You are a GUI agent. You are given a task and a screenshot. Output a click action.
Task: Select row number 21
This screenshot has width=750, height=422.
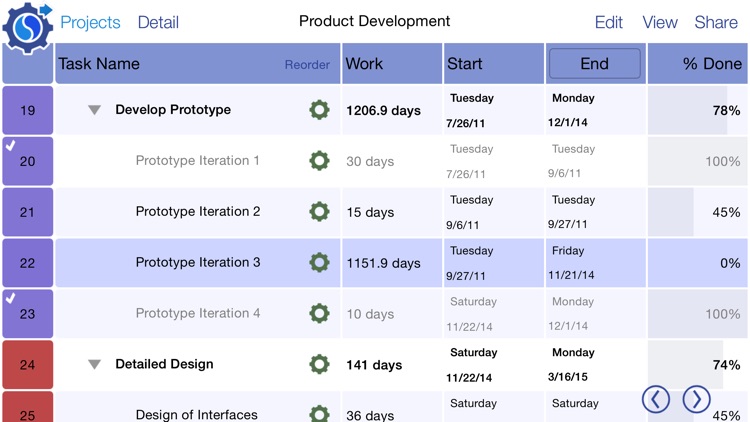pyautogui.click(x=28, y=212)
